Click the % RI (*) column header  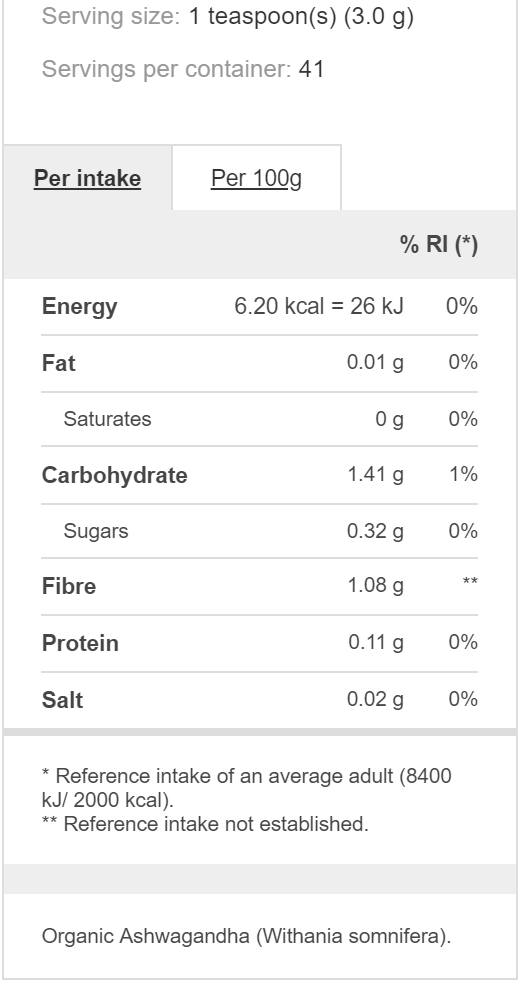439,244
